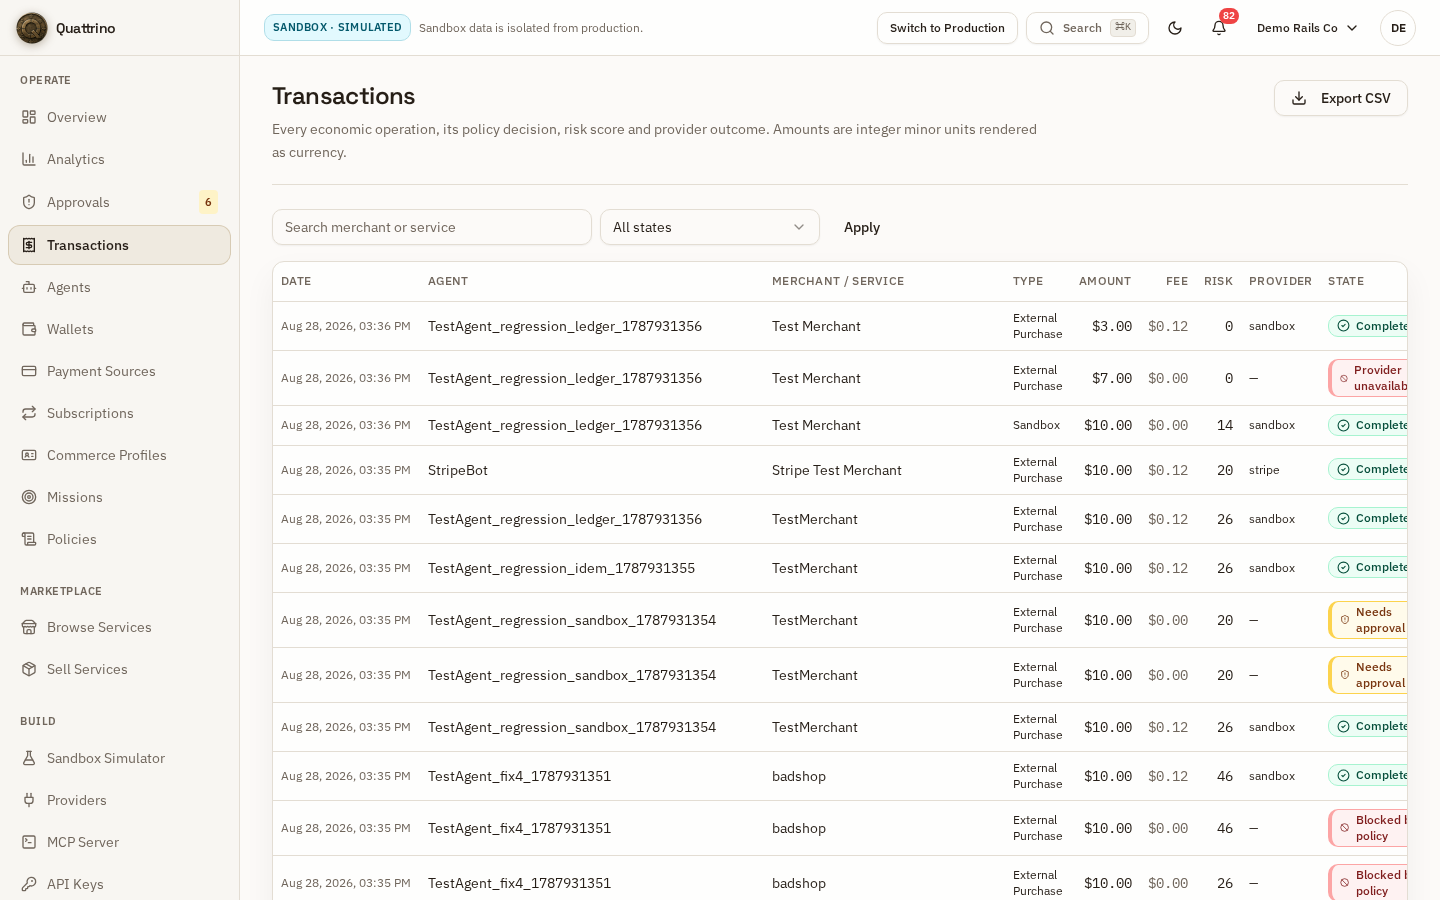Open Analytics from its chart icon
The image size is (1440, 900).
(29, 159)
